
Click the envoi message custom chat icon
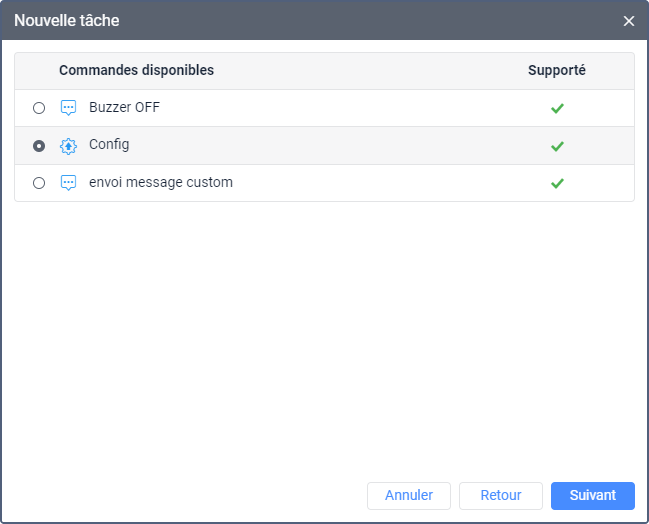(68, 183)
